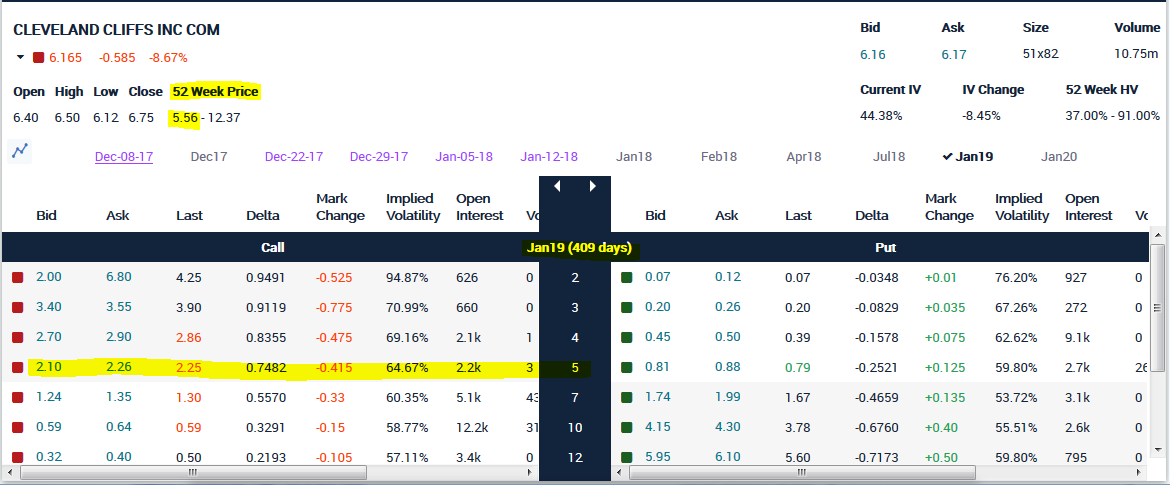The height and width of the screenshot is (485, 1170).
Task: Click red marker on call bid 2.00 row
Action: click(18, 278)
